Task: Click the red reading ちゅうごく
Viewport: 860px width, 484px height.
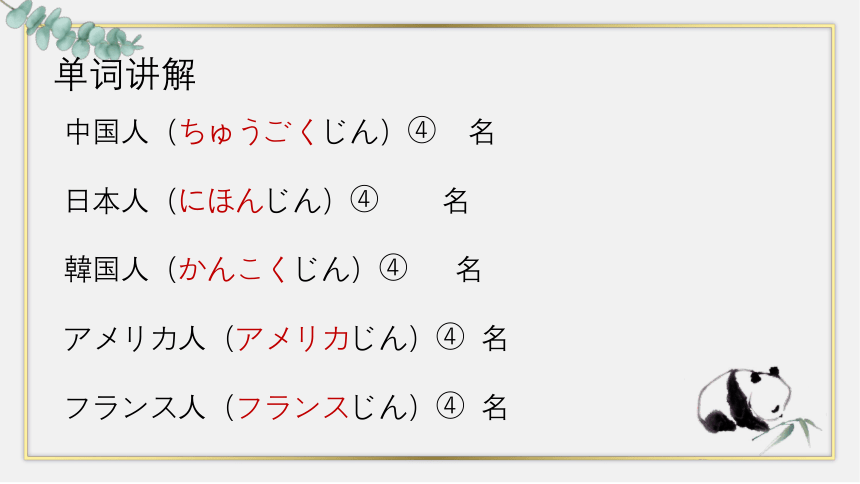Action: [x=248, y=132]
